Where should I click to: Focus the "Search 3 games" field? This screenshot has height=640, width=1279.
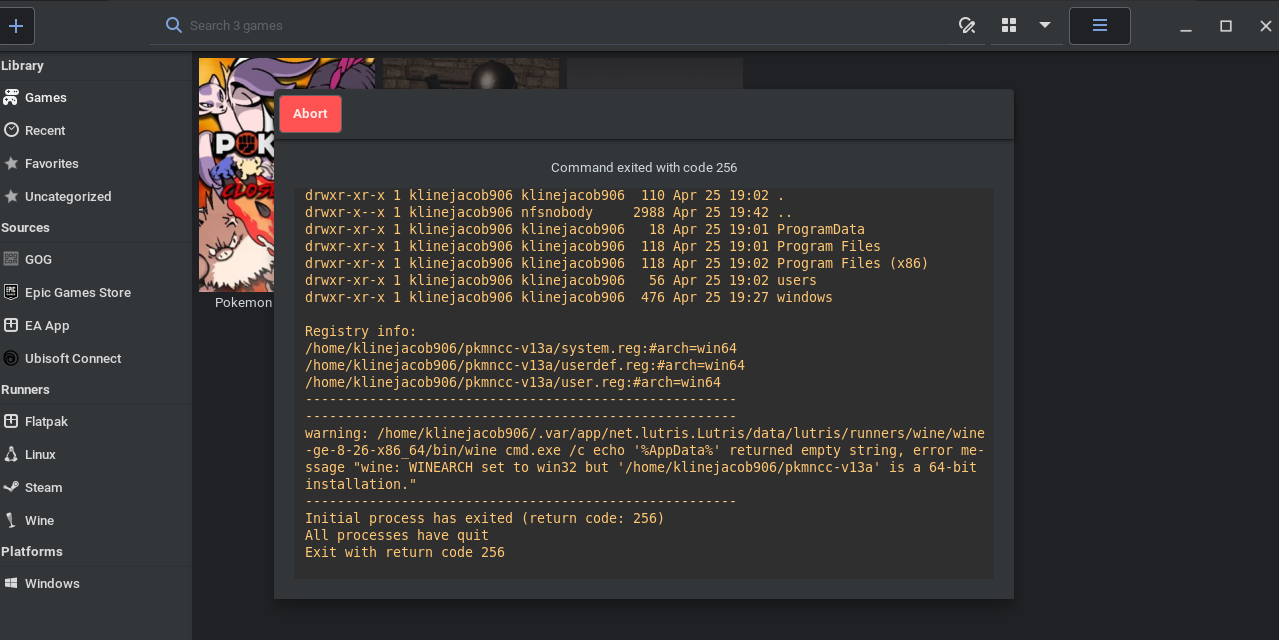tap(550, 26)
